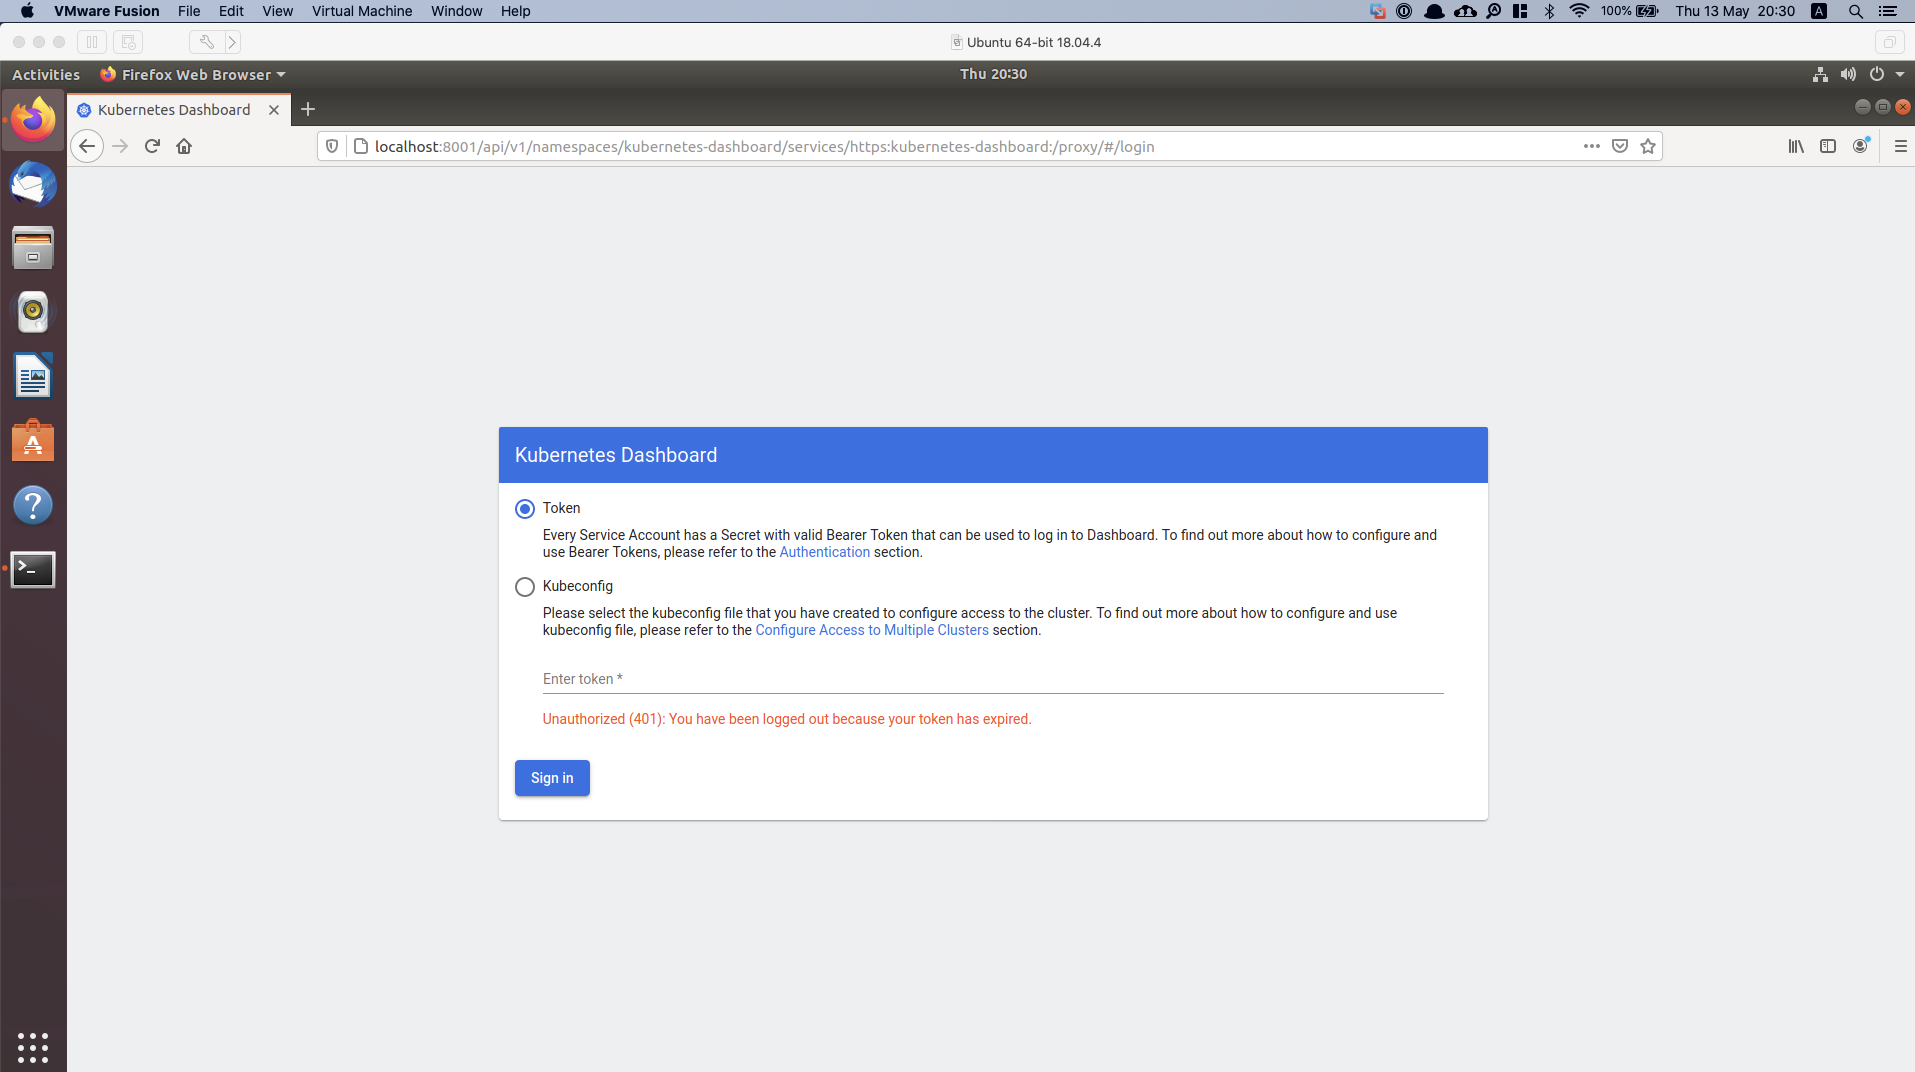
Task: Click the macOS Wi-Fi icon
Action: 1579,11
